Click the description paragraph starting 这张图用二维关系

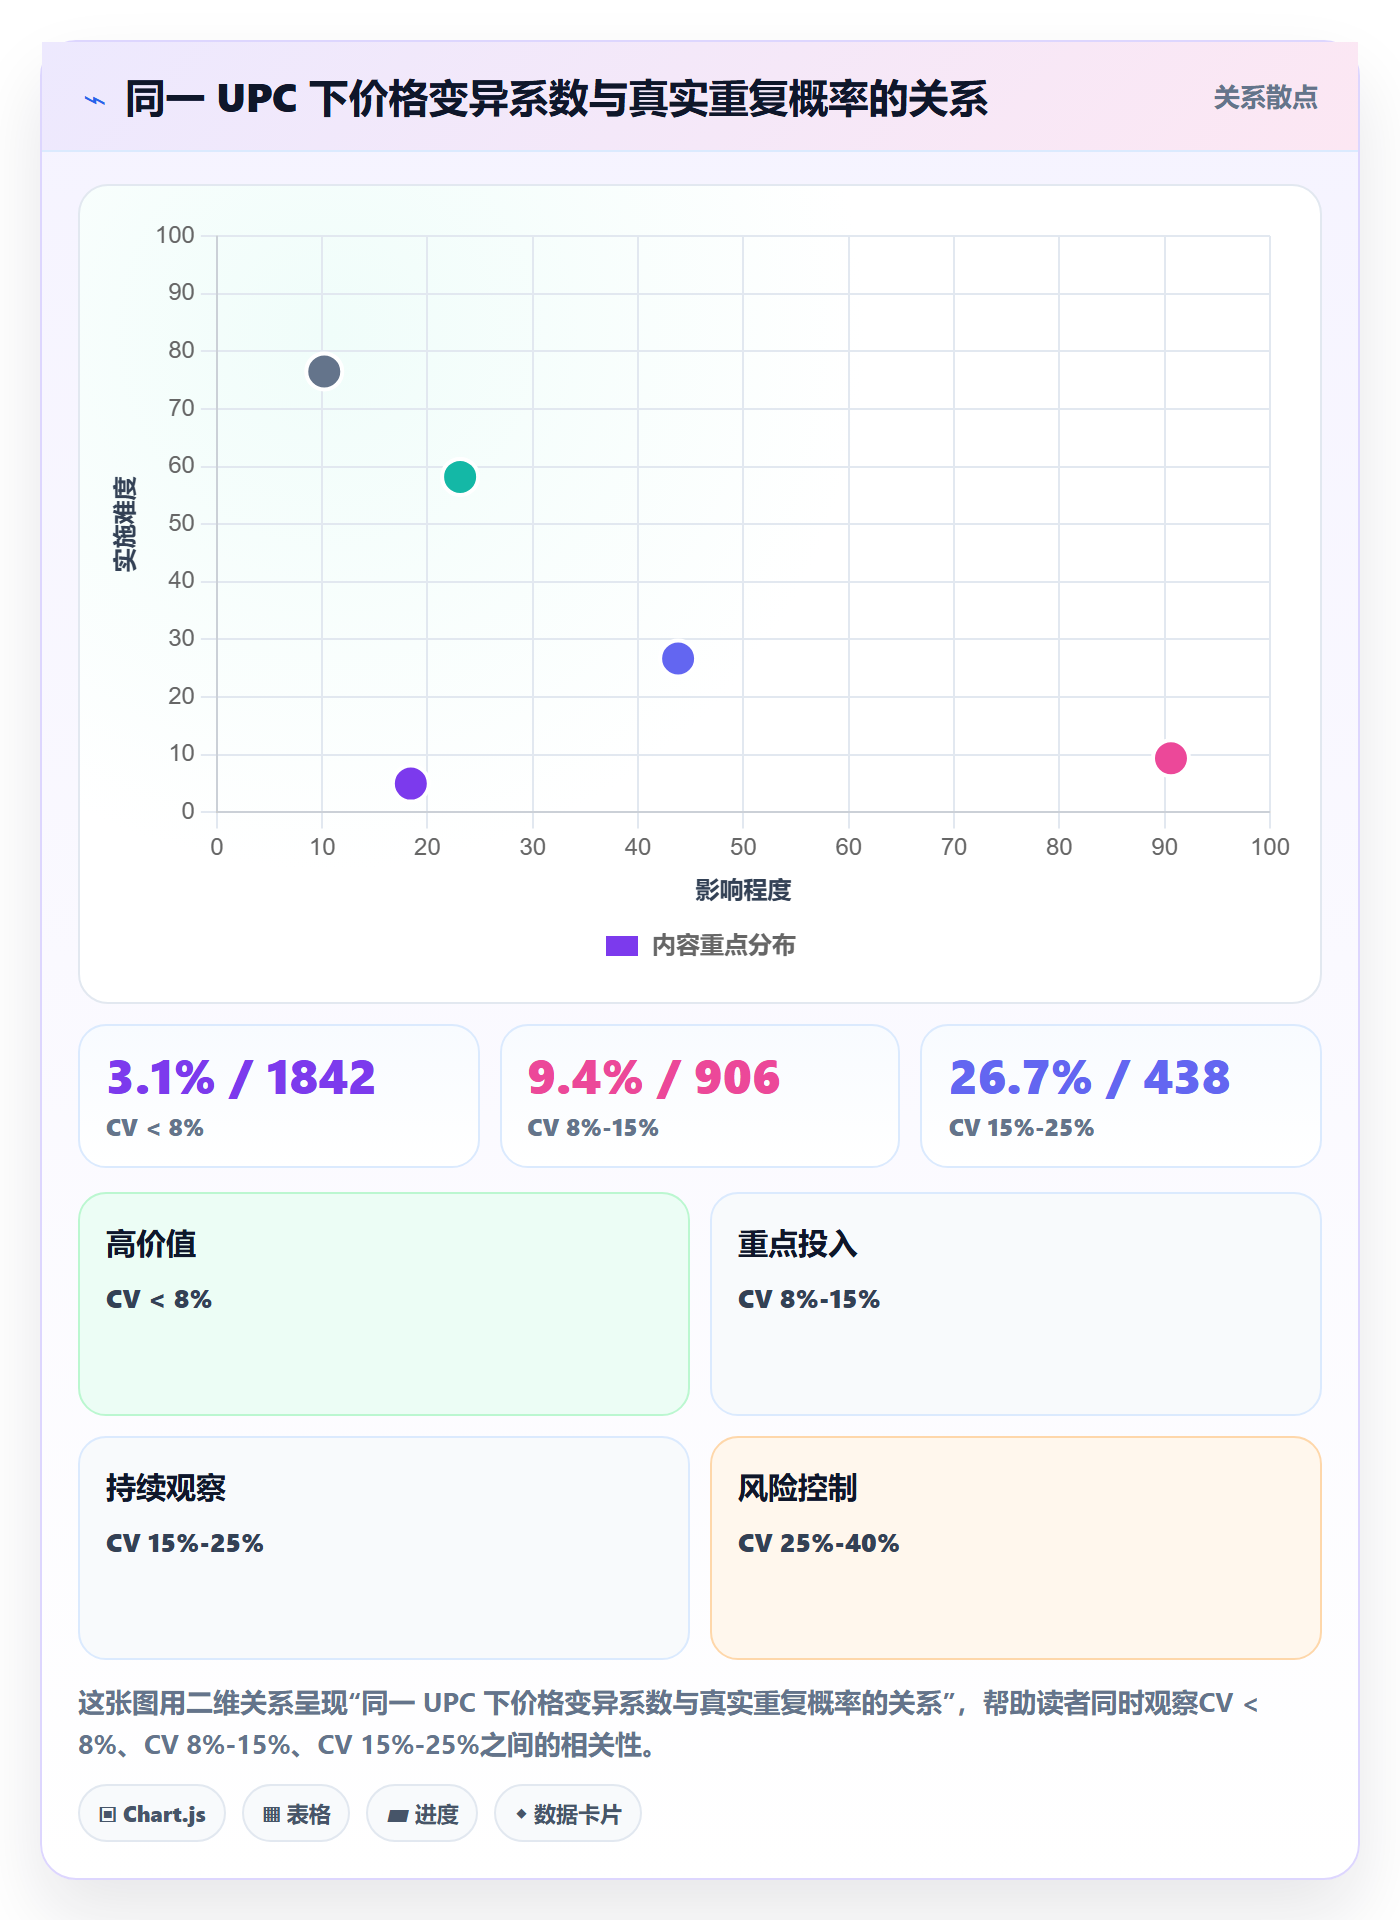[x=668, y=1724]
